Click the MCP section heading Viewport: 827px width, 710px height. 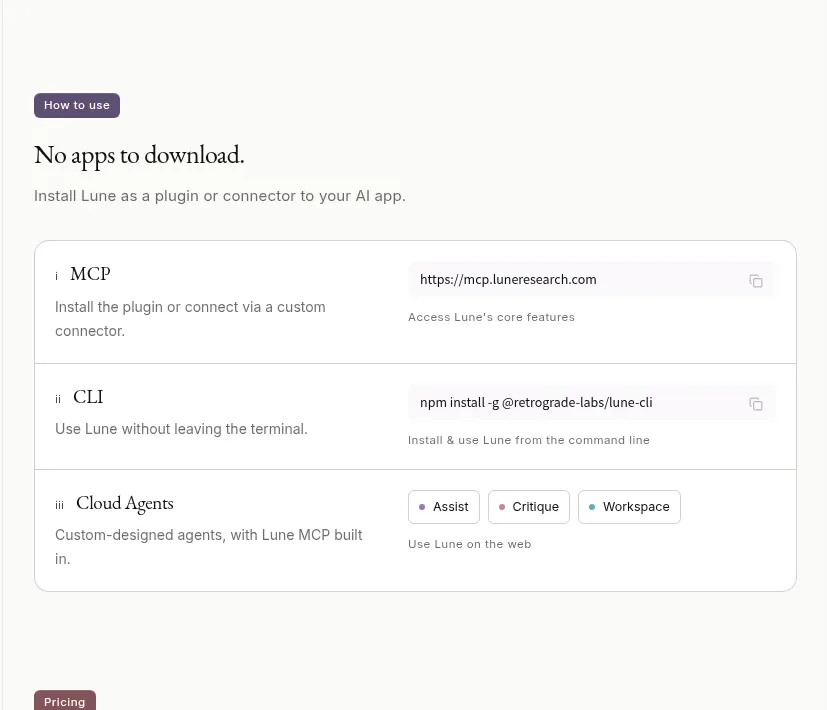(90, 274)
